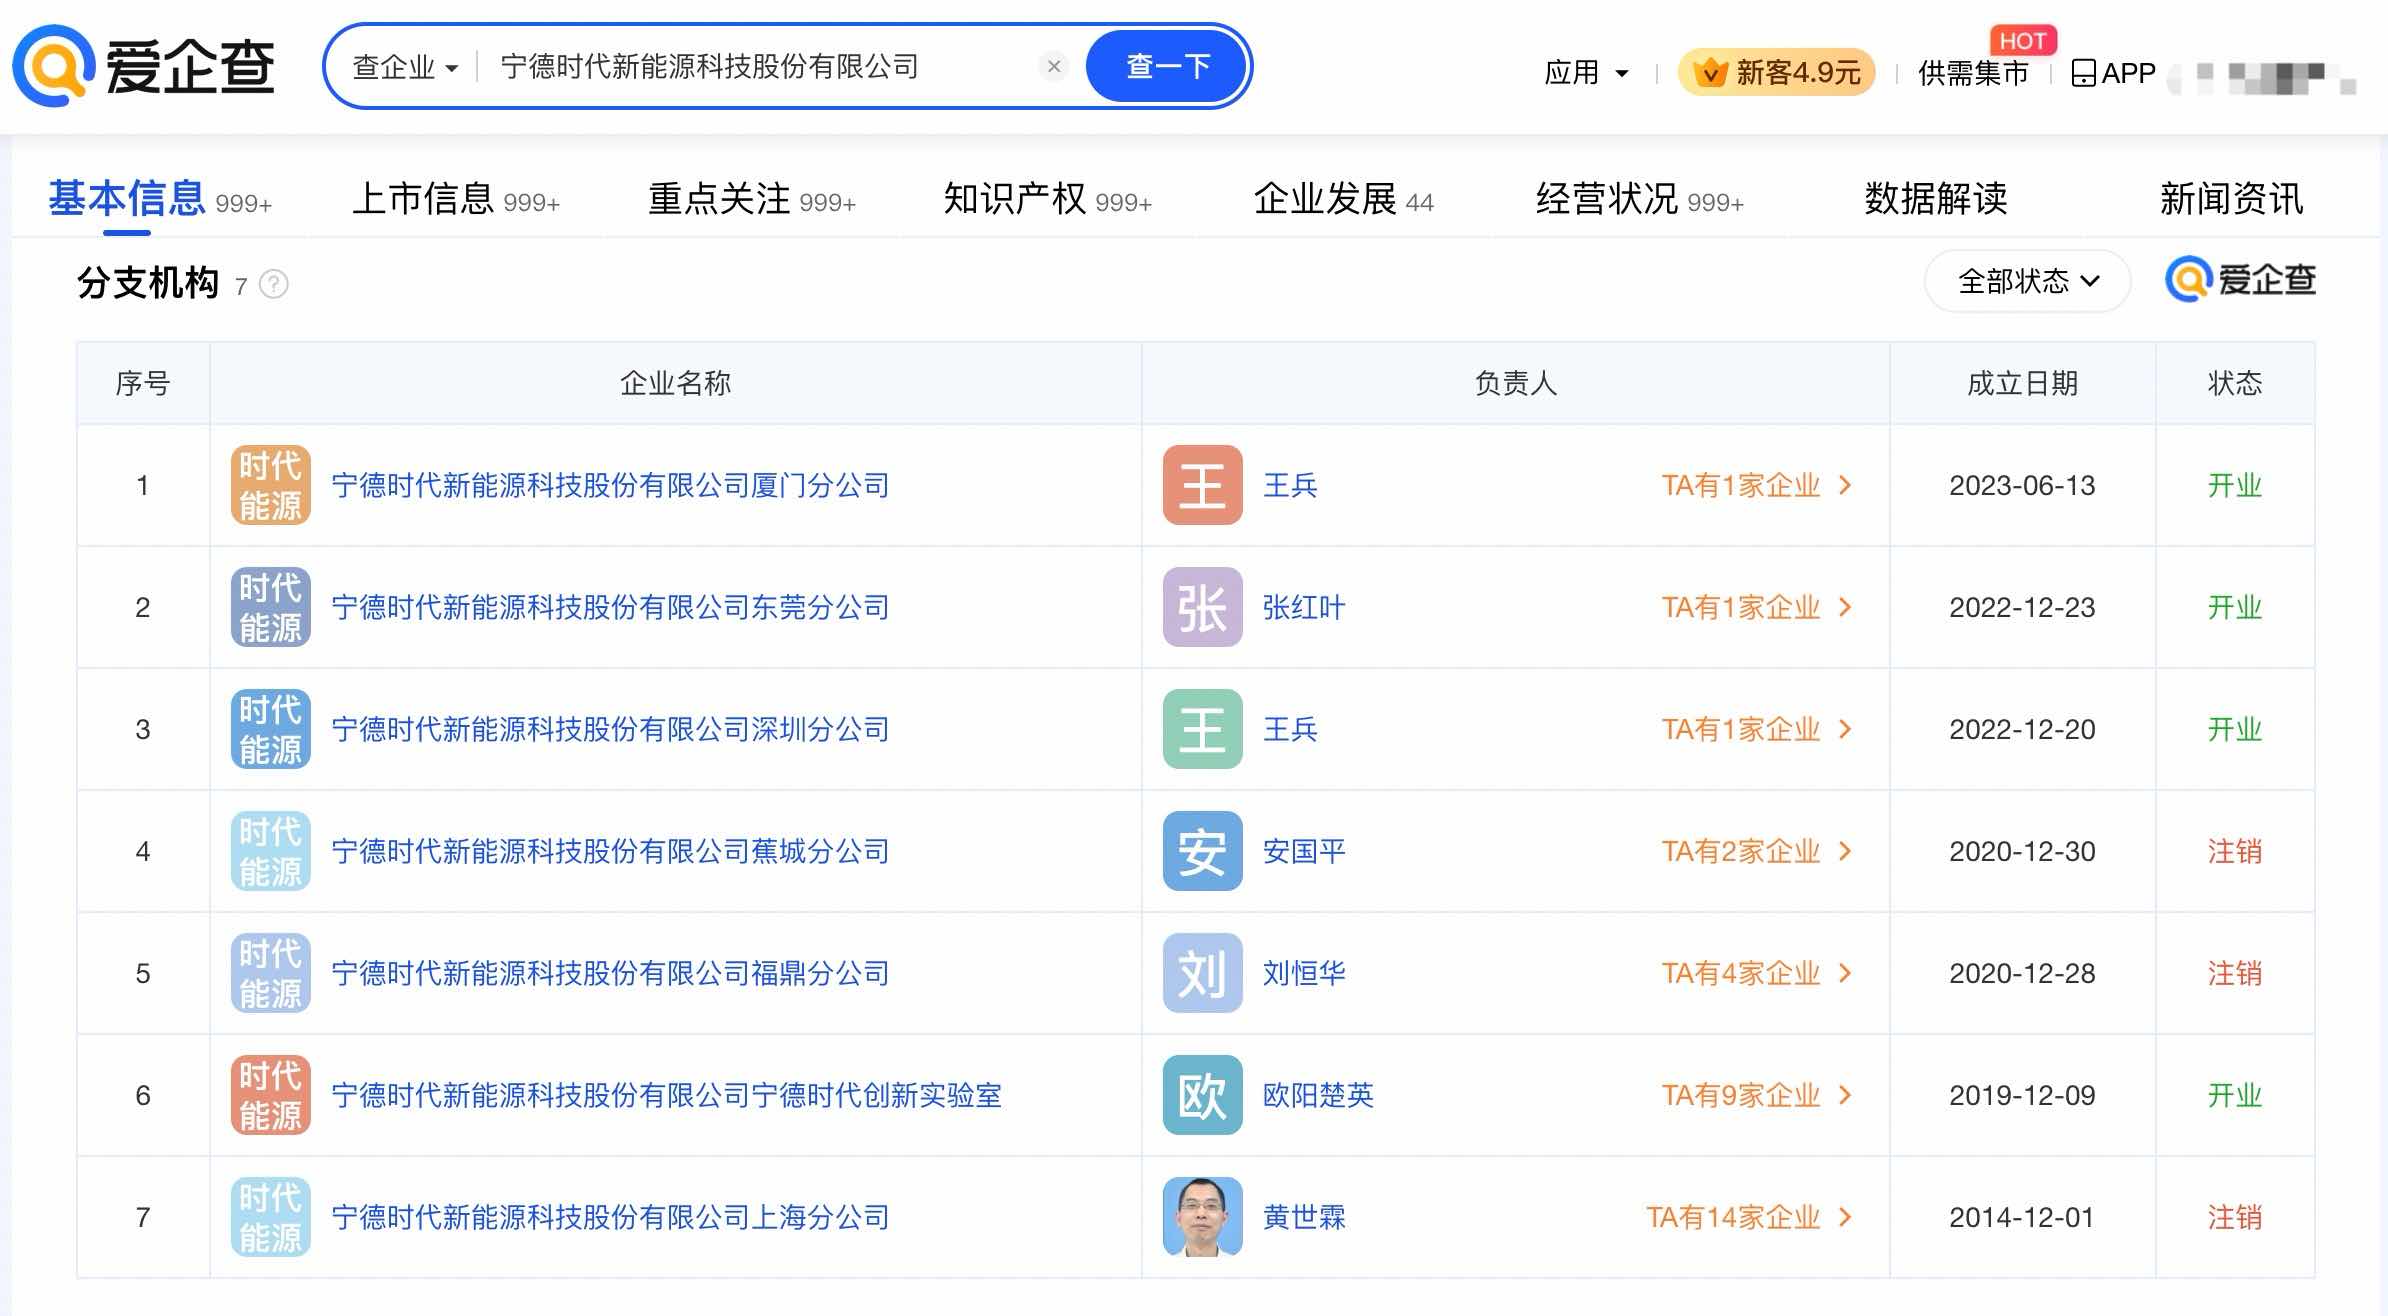Click the 爱企查 watermark logo above the table
The height and width of the screenshot is (1316, 2388).
pyautogui.click(x=2240, y=280)
